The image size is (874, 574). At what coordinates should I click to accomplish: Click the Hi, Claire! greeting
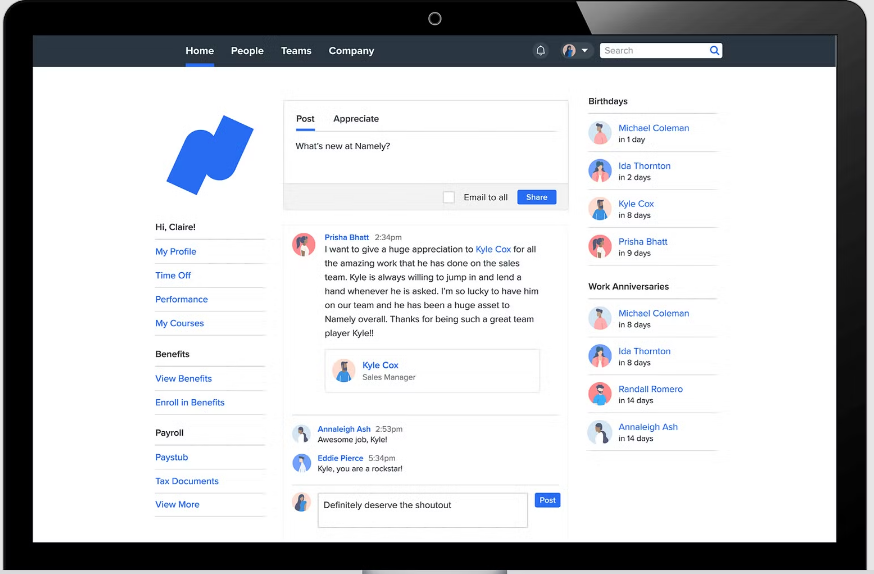(175, 227)
